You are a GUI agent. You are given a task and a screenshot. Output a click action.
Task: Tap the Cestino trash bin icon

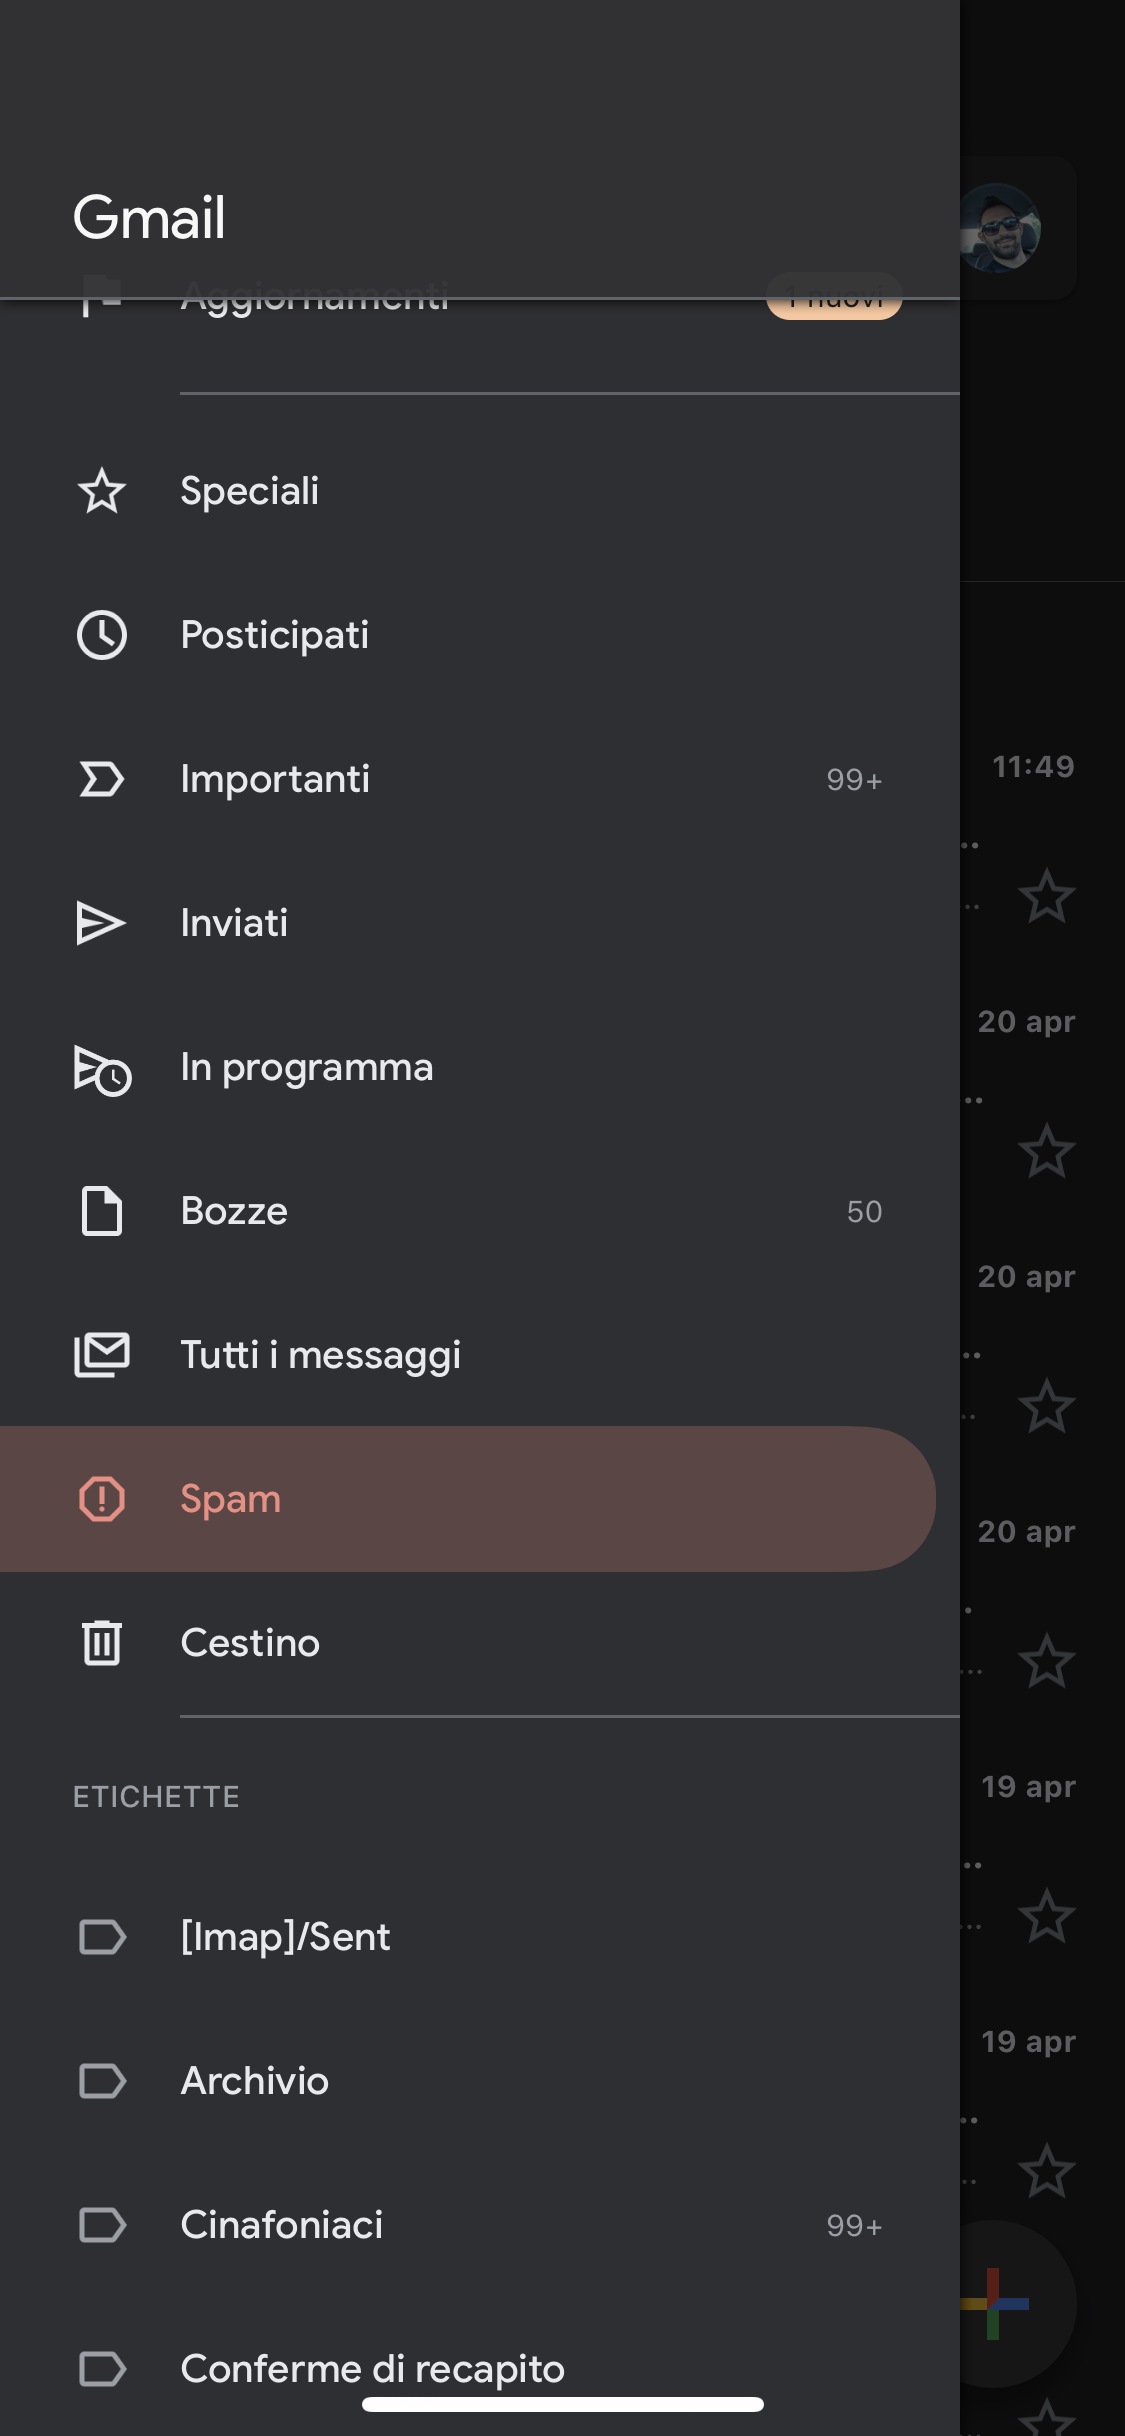pos(101,1643)
